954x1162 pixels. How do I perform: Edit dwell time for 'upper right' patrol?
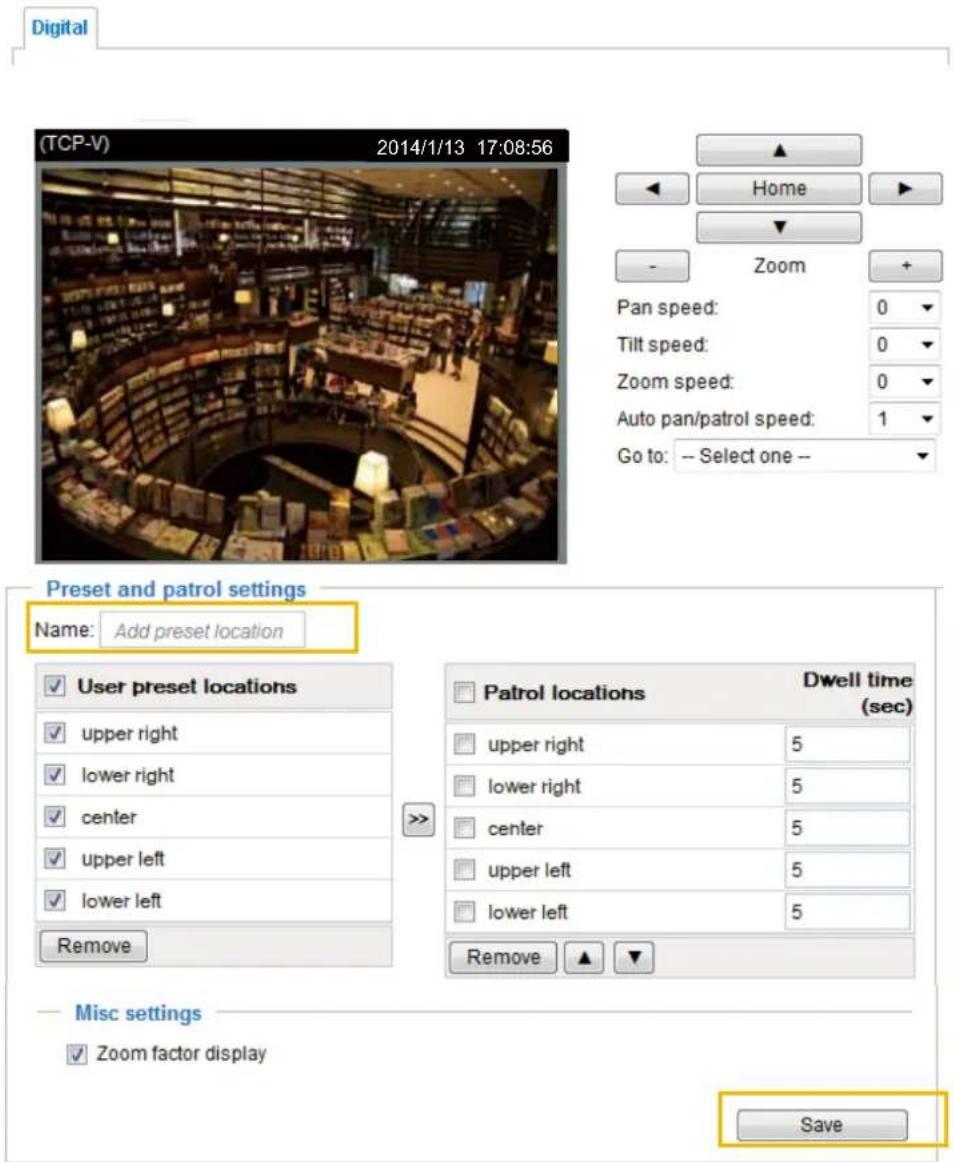click(847, 744)
